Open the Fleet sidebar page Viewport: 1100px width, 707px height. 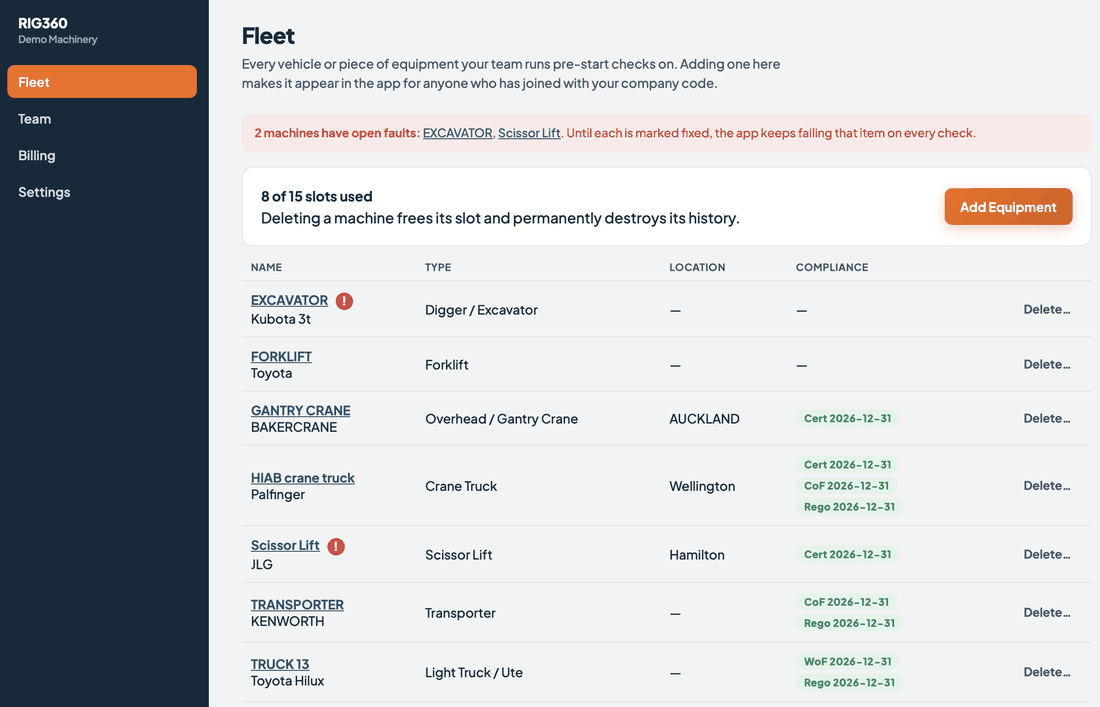coord(102,82)
